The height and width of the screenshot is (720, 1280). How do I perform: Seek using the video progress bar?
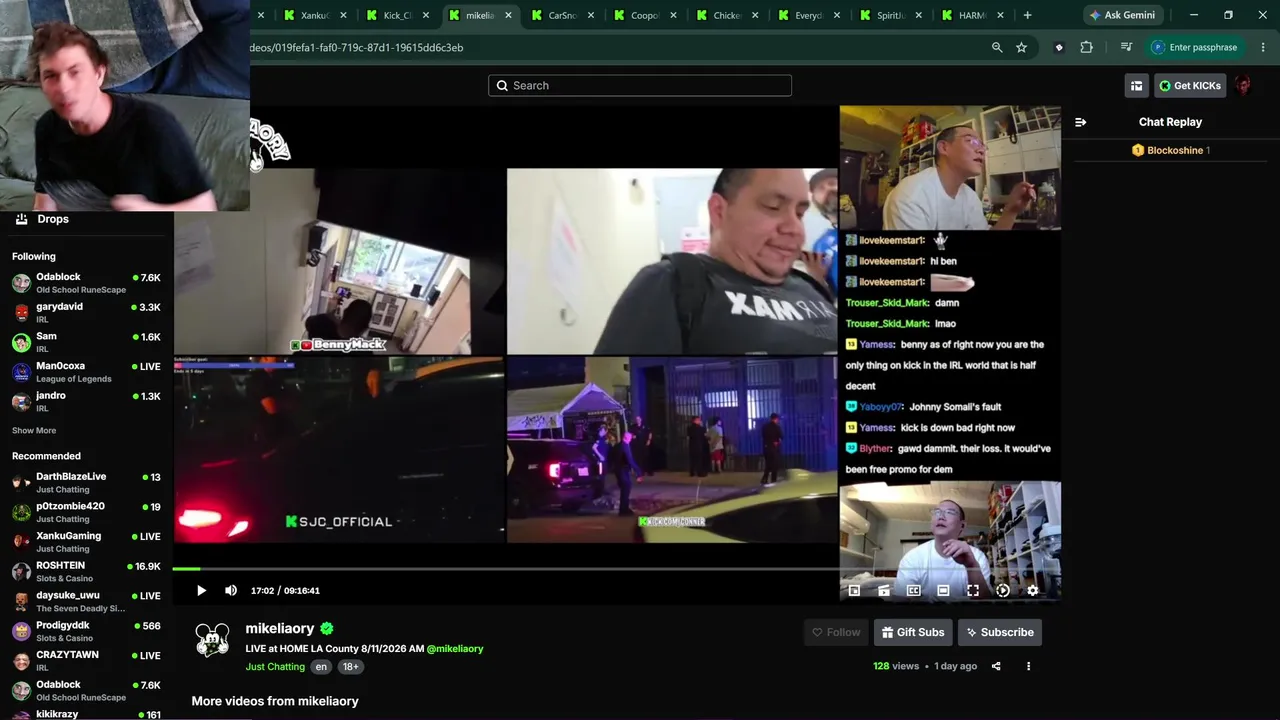[616, 569]
